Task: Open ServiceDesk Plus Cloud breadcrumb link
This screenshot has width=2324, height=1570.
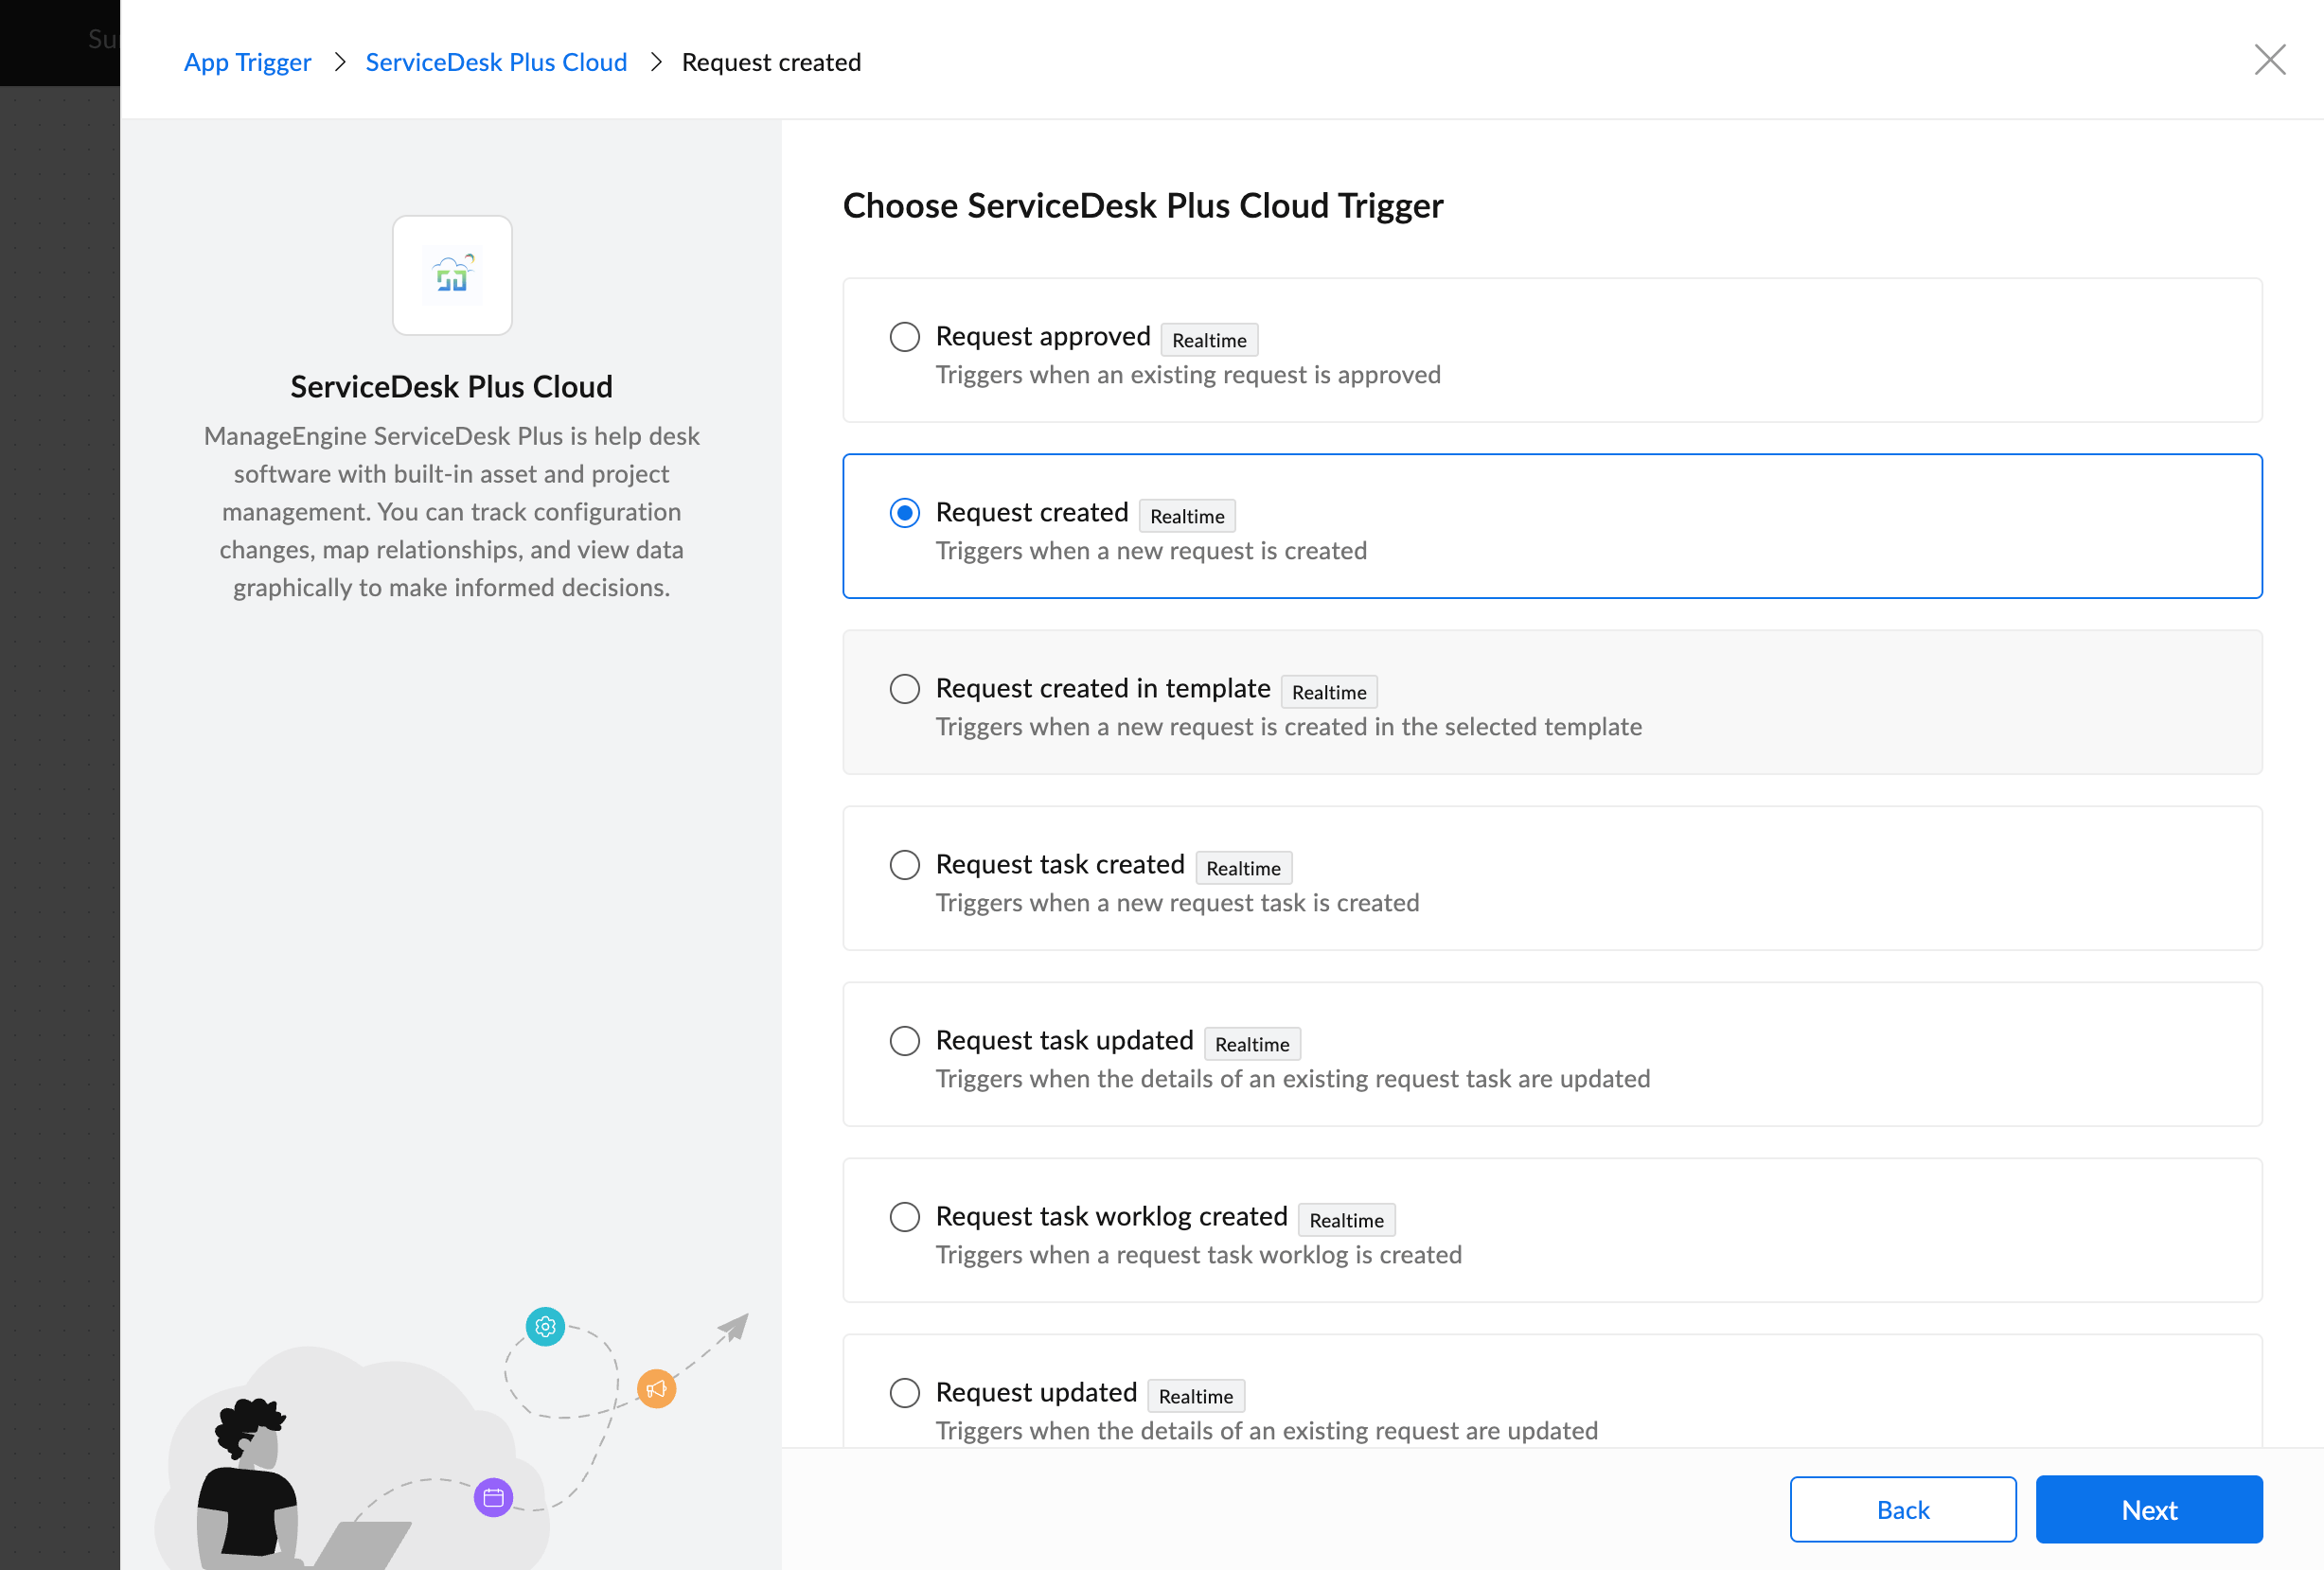Action: click(496, 62)
